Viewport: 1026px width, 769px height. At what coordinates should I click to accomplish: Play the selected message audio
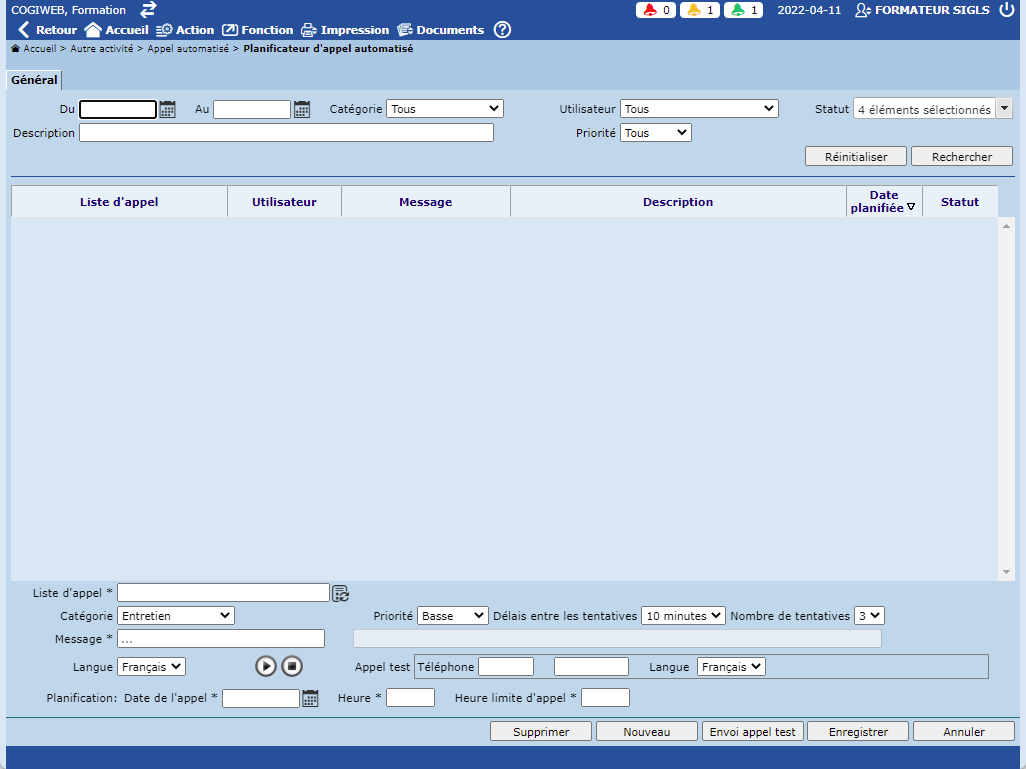[x=265, y=666]
